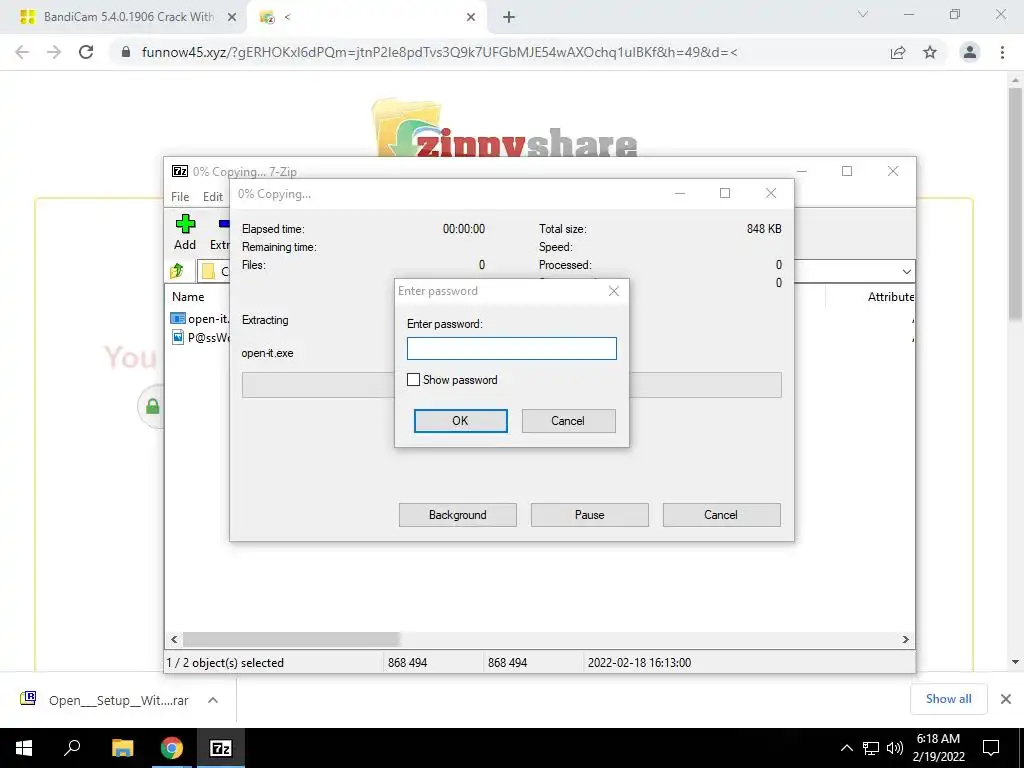Click Cancel in the password dialog
Image resolution: width=1024 pixels, height=768 pixels.
click(568, 421)
